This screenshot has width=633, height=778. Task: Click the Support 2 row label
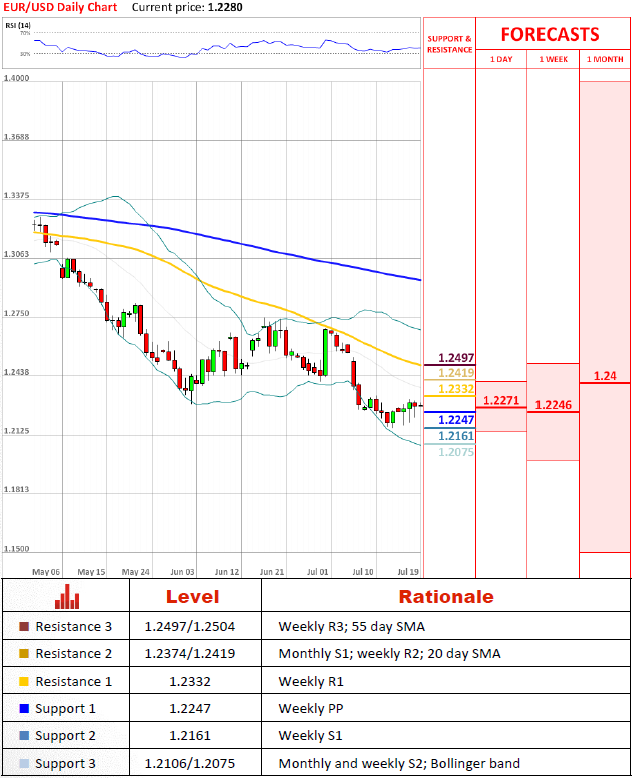(65, 735)
